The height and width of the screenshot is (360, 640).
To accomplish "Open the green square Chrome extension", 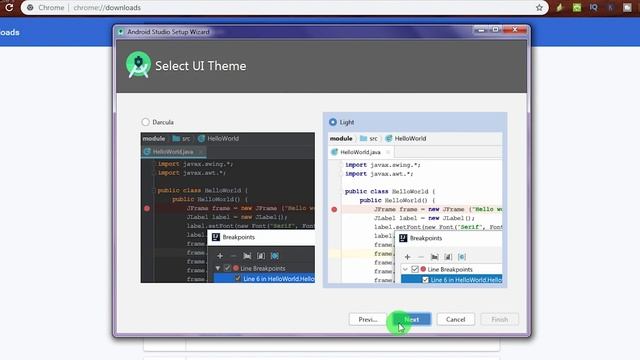I will pyautogui.click(x=577, y=7).
